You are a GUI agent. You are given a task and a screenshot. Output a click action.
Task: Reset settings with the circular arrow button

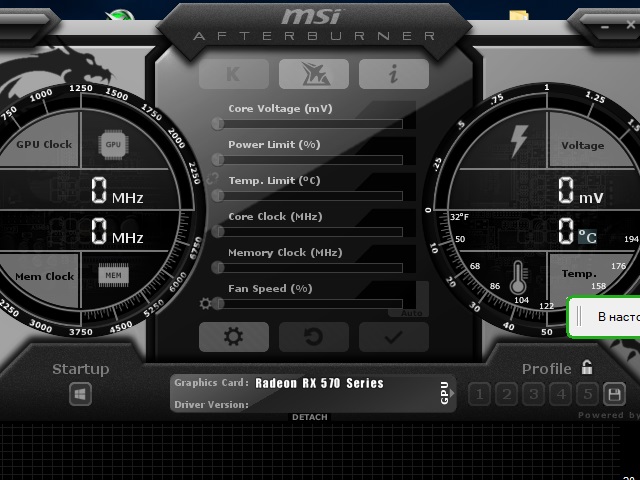point(314,337)
